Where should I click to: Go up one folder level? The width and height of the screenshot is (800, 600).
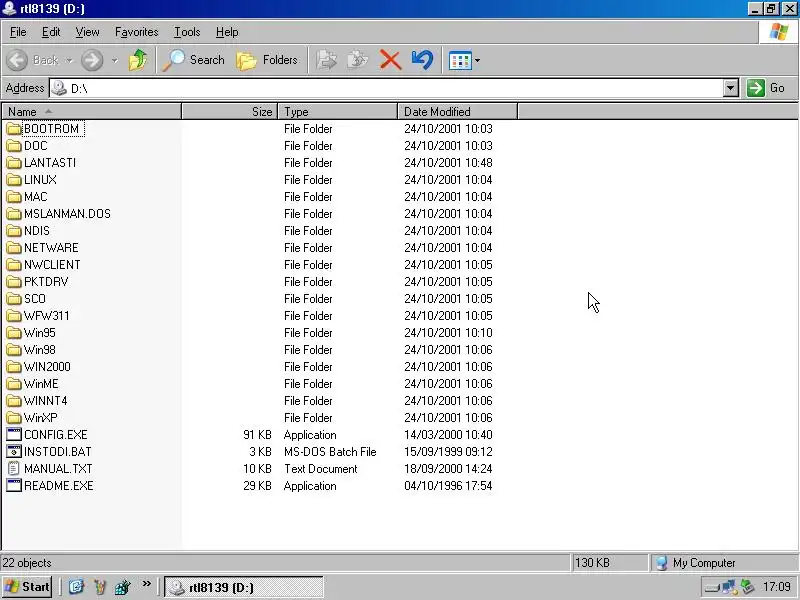click(x=138, y=60)
